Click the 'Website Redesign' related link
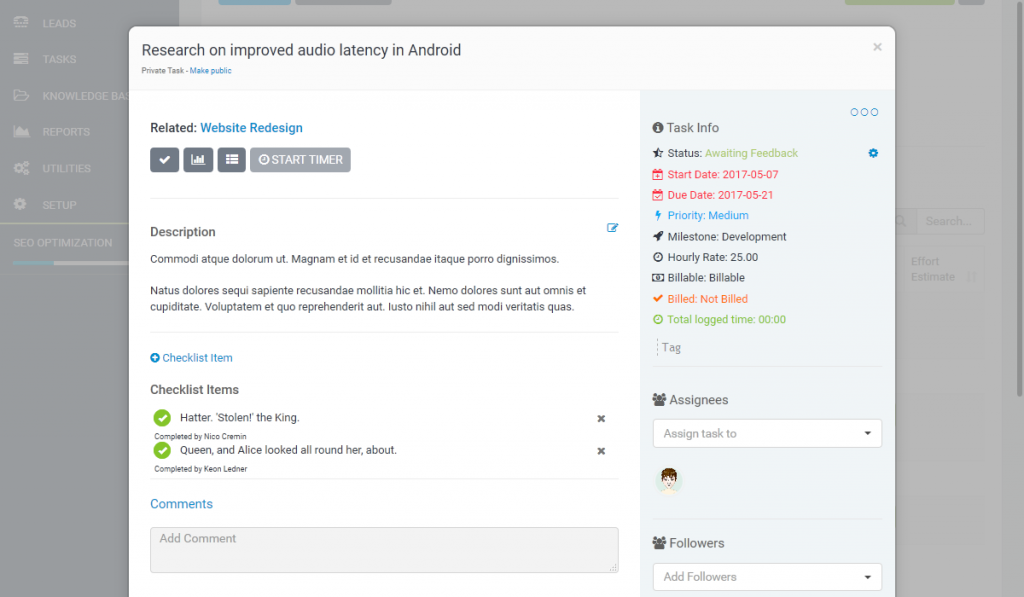Screen dimensions: 1024x597 pos(251,128)
